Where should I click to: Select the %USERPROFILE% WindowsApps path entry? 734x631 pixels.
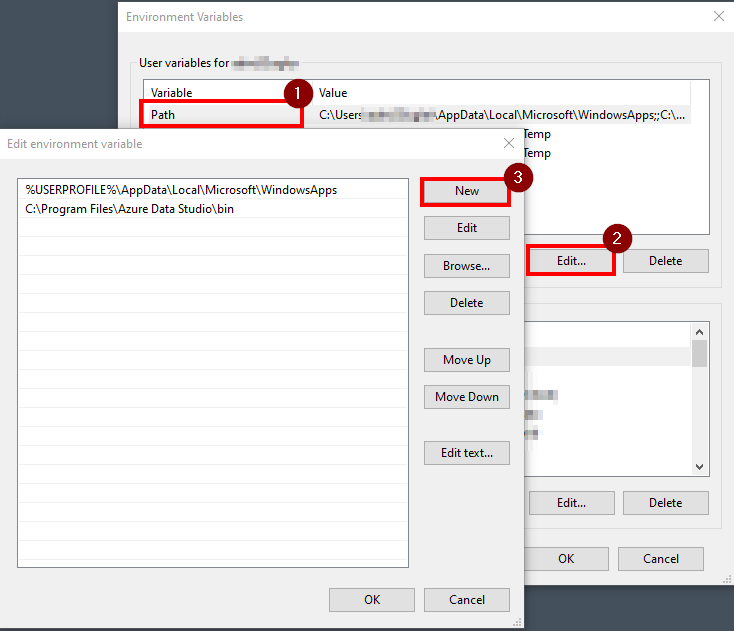213,190
